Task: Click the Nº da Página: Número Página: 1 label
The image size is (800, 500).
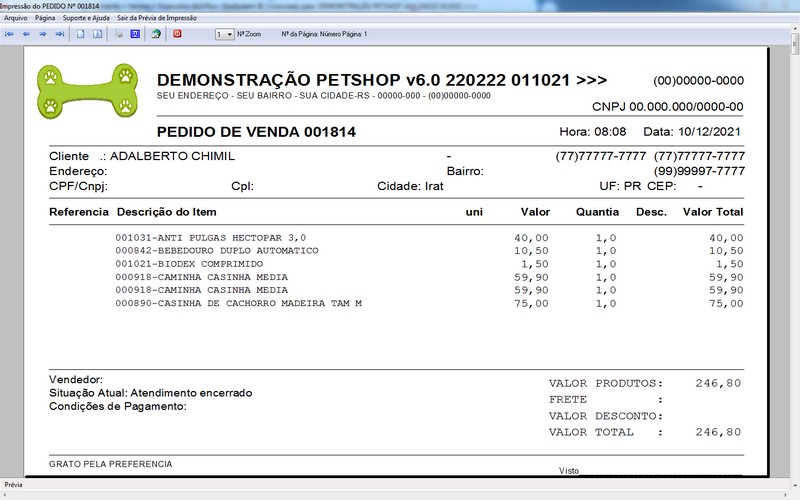Action: pyautogui.click(x=324, y=34)
